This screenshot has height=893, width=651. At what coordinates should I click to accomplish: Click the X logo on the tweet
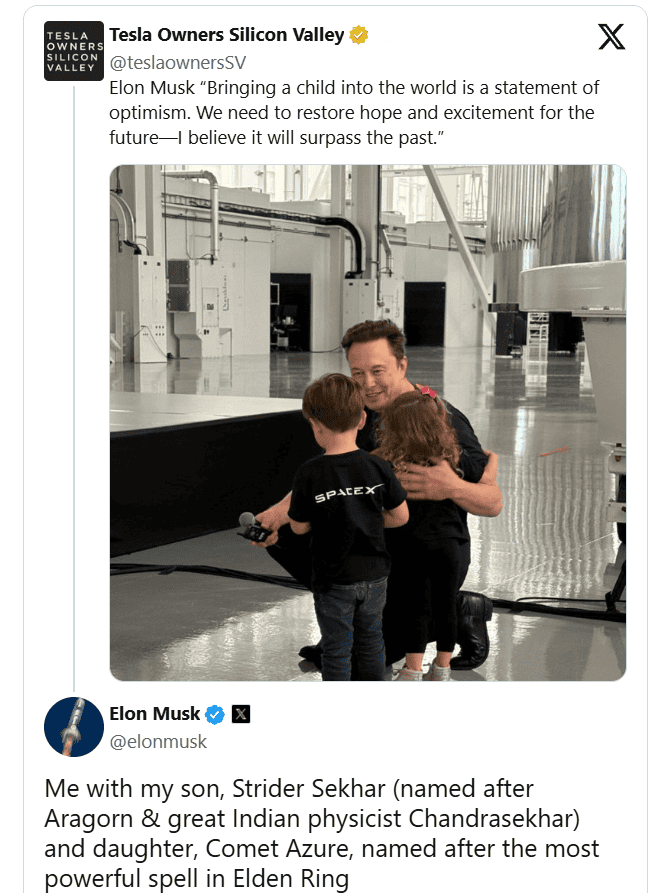611,38
